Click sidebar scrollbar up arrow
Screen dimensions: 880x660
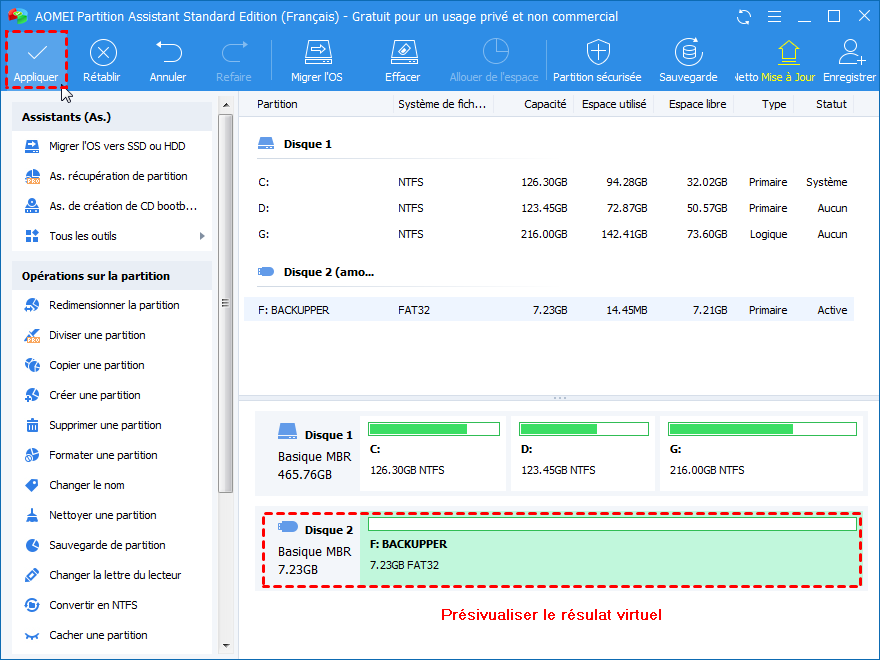[x=226, y=105]
